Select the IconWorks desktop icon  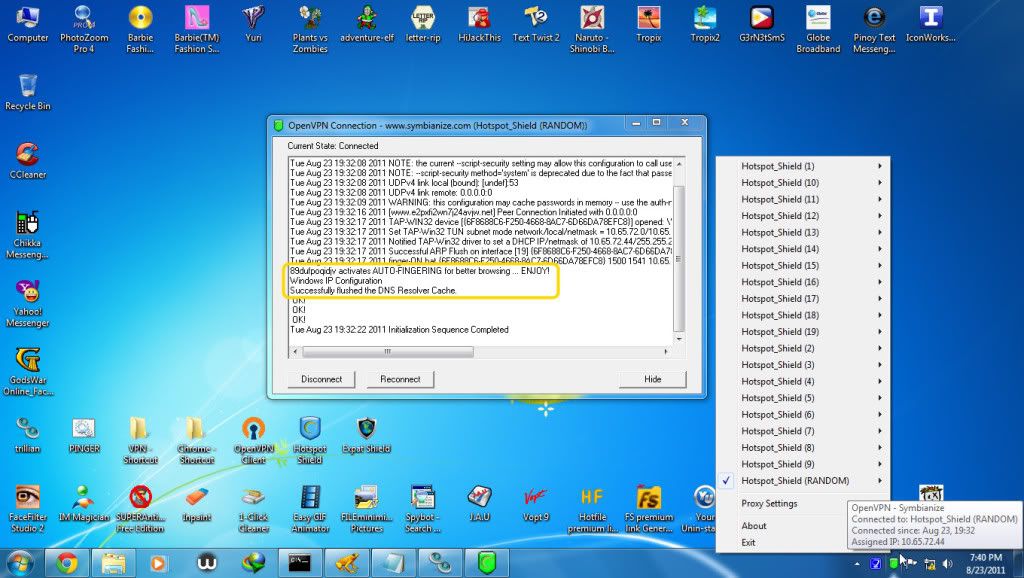pyautogui.click(x=931, y=24)
